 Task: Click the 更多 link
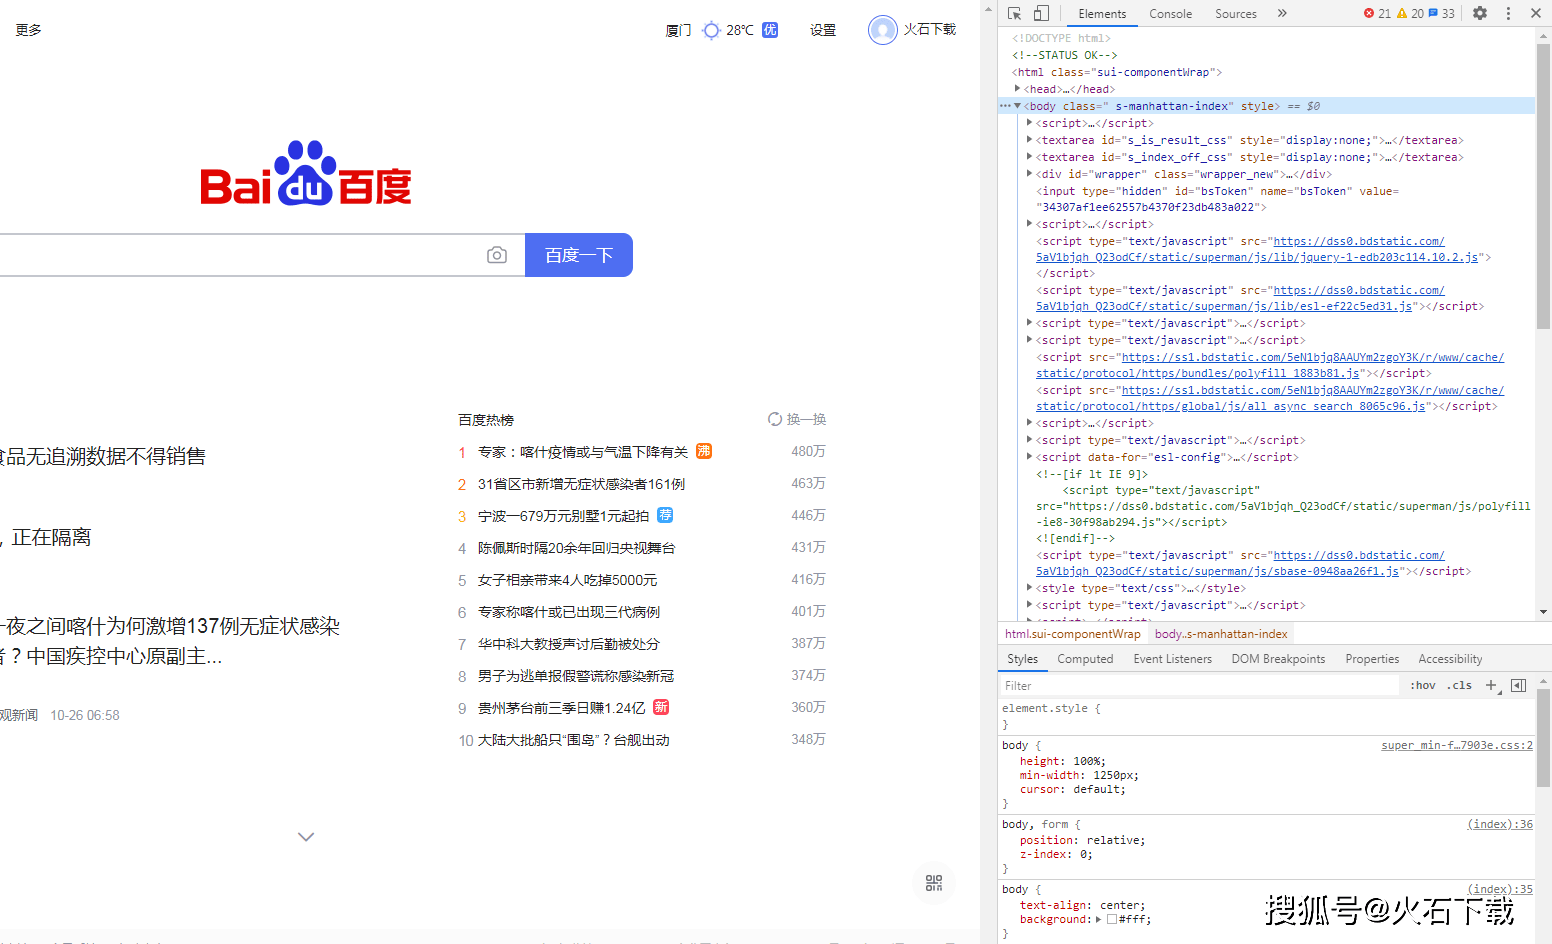pyautogui.click(x=29, y=30)
